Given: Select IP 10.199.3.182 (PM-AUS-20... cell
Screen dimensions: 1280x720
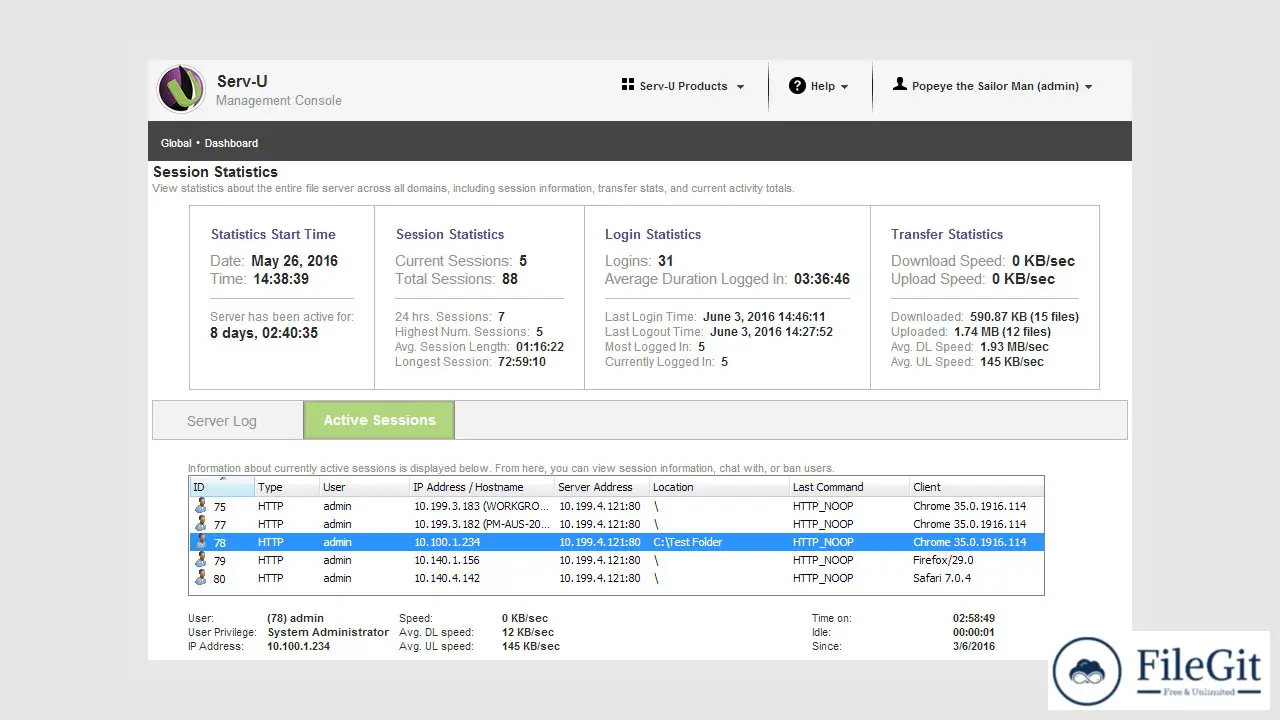Looking at the screenshot, I should (x=482, y=524).
